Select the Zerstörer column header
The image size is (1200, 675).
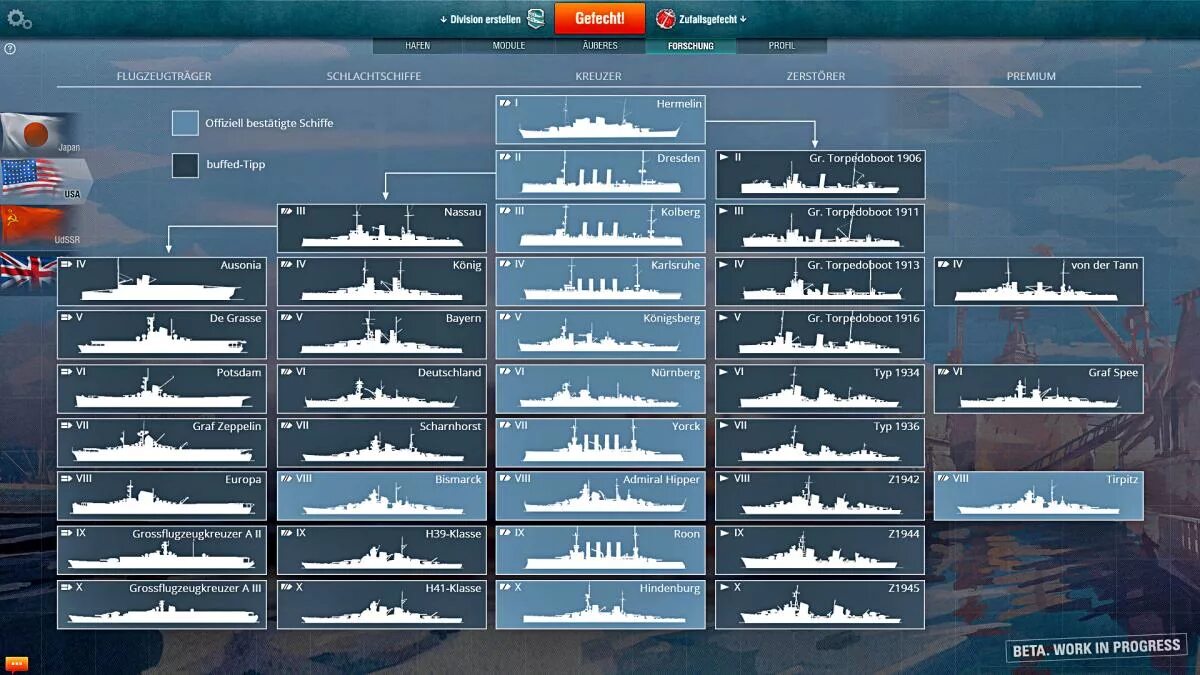816,76
